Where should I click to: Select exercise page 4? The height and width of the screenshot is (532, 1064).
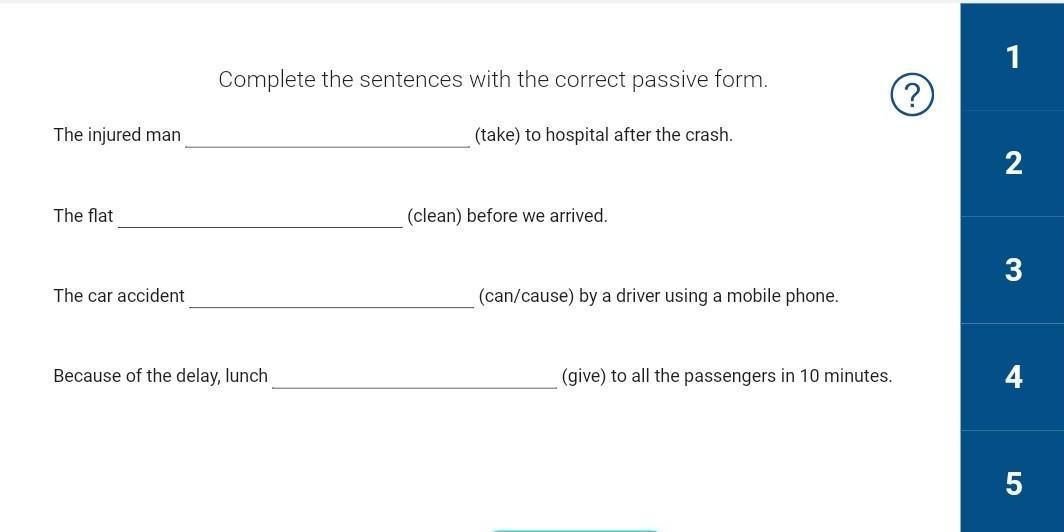(x=1012, y=377)
